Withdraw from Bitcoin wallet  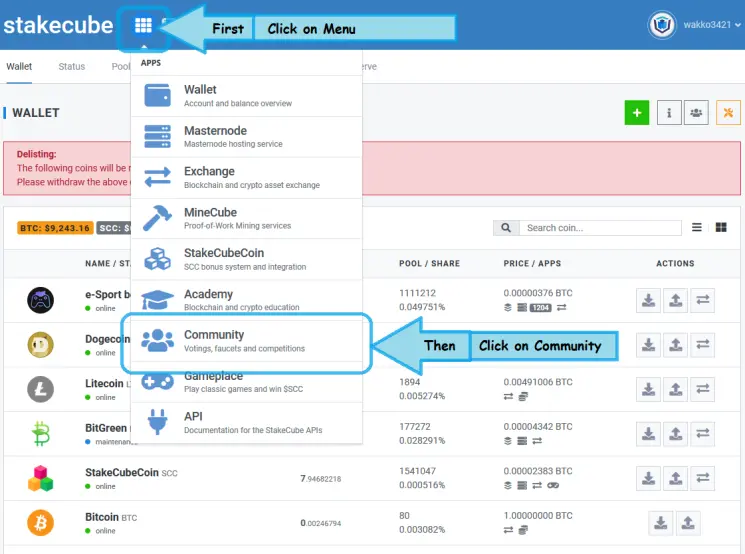coord(688,523)
